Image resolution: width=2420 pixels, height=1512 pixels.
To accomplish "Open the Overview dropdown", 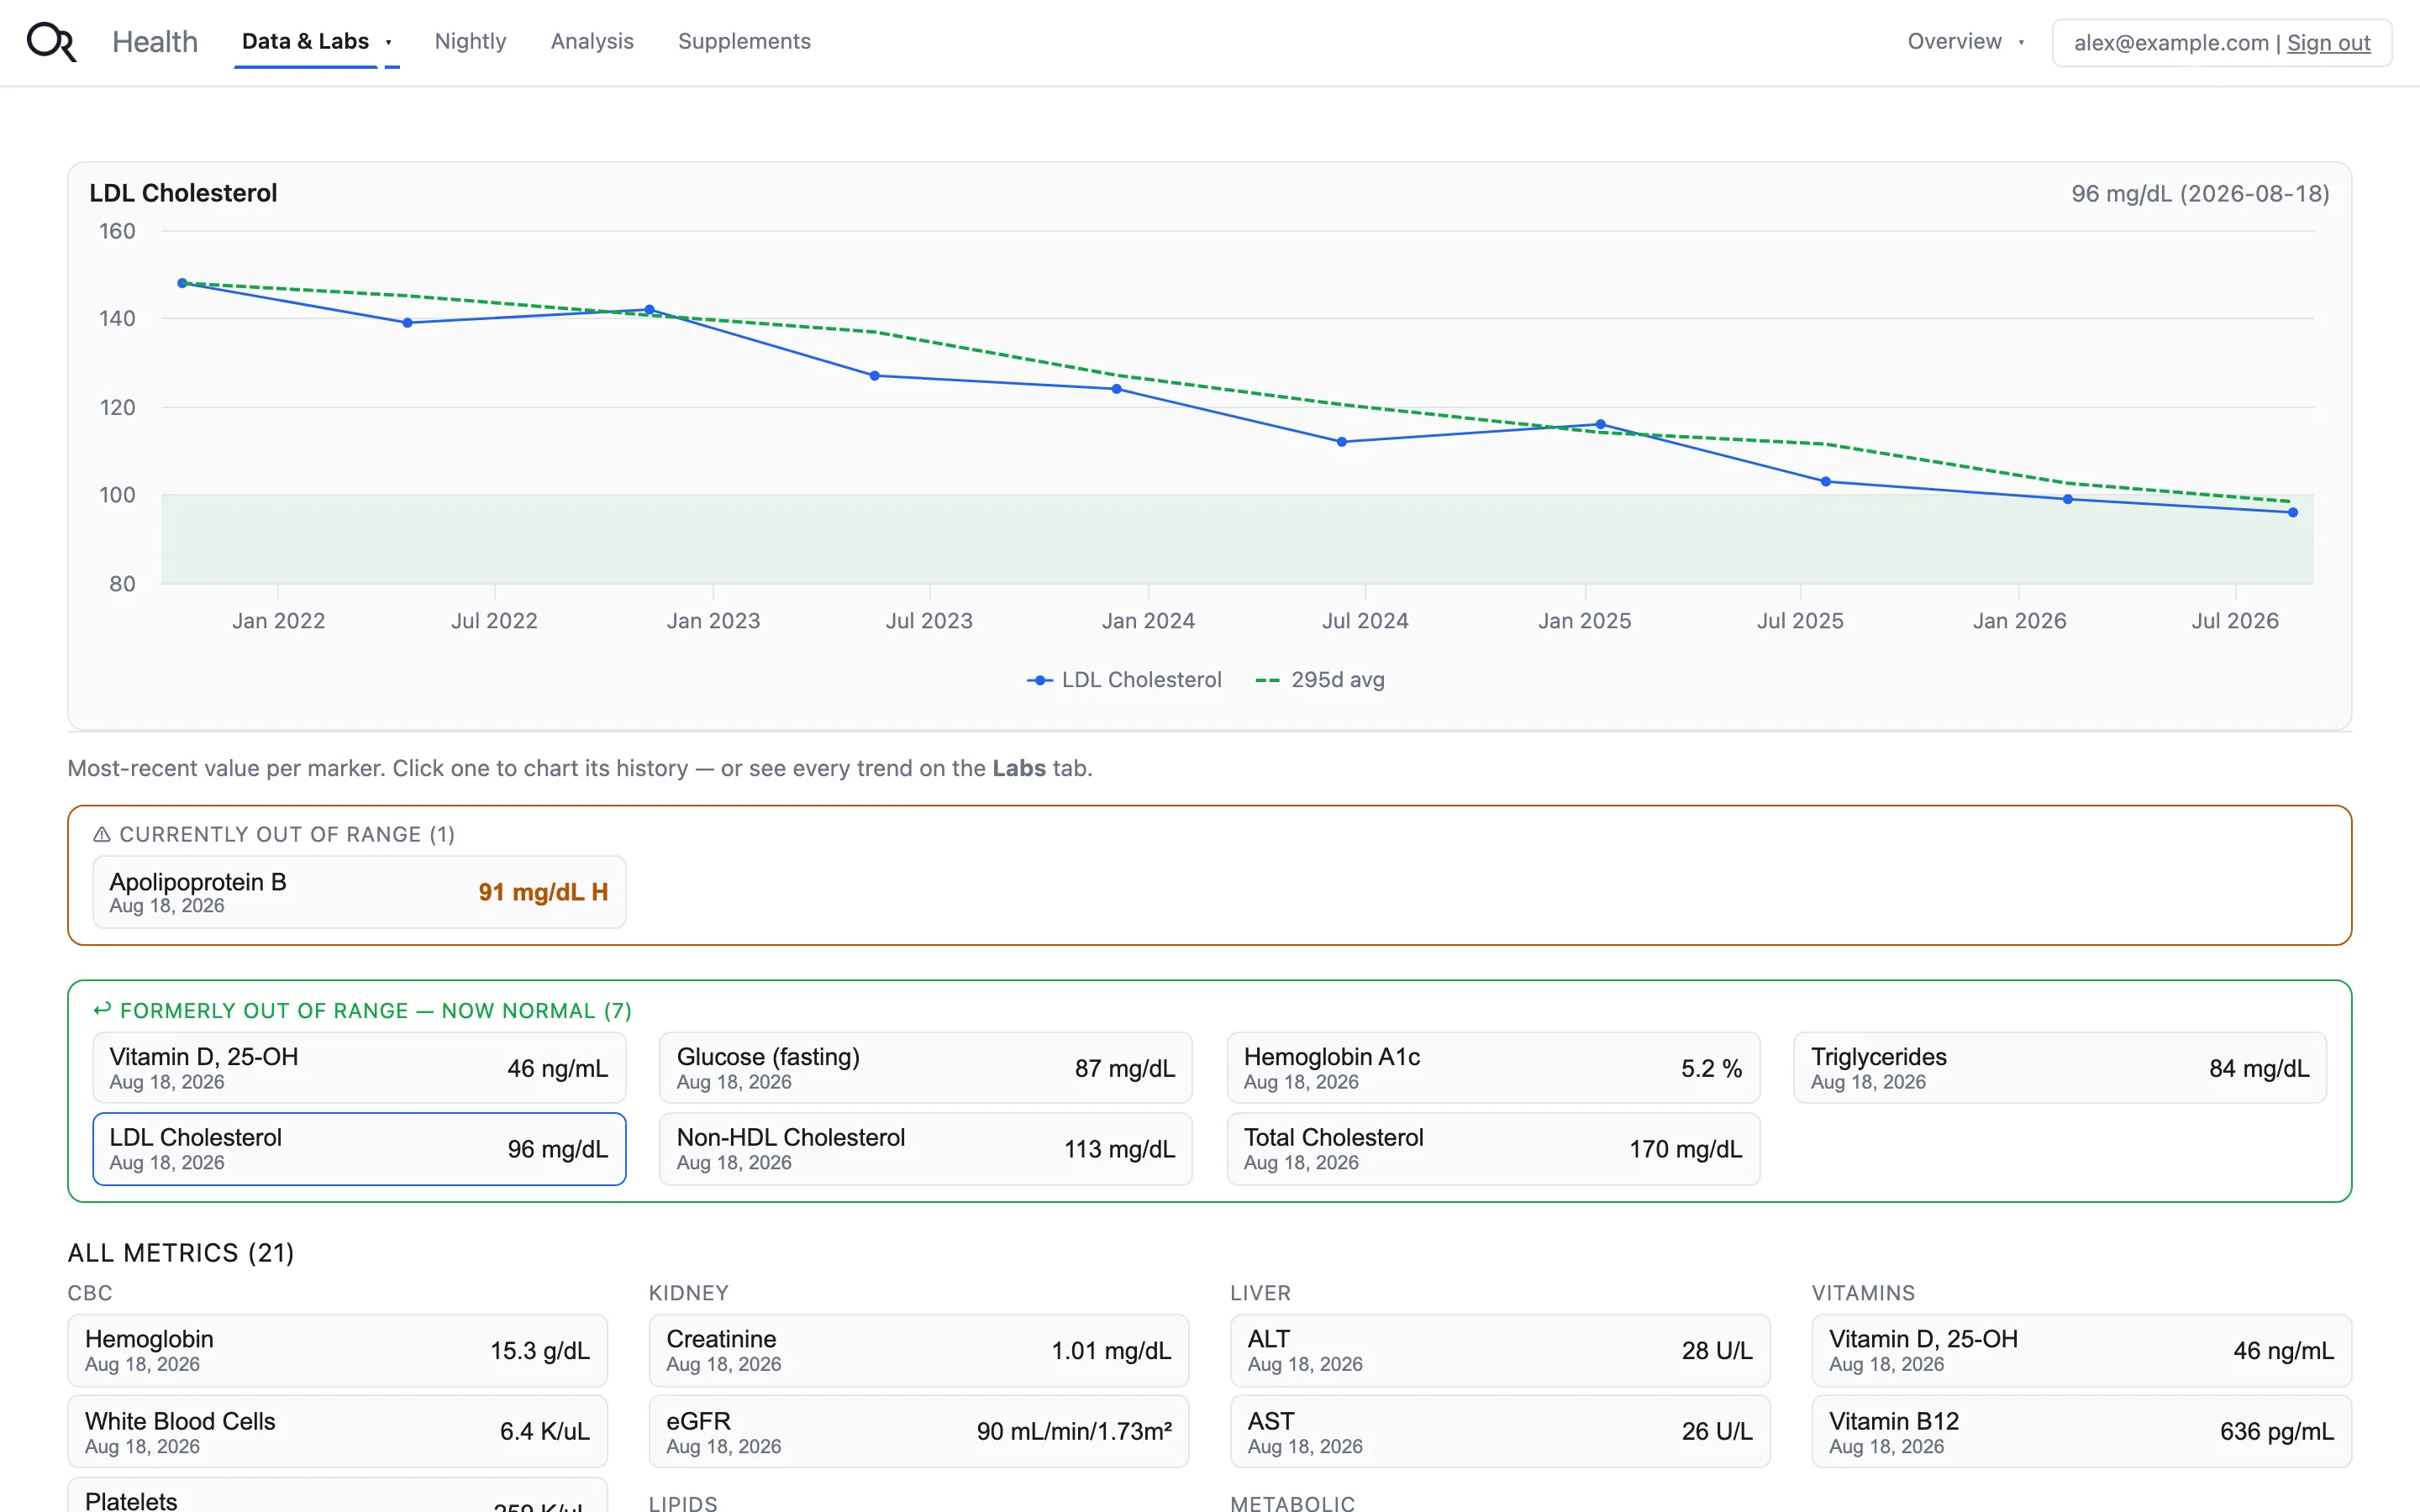I will 1966,42.
